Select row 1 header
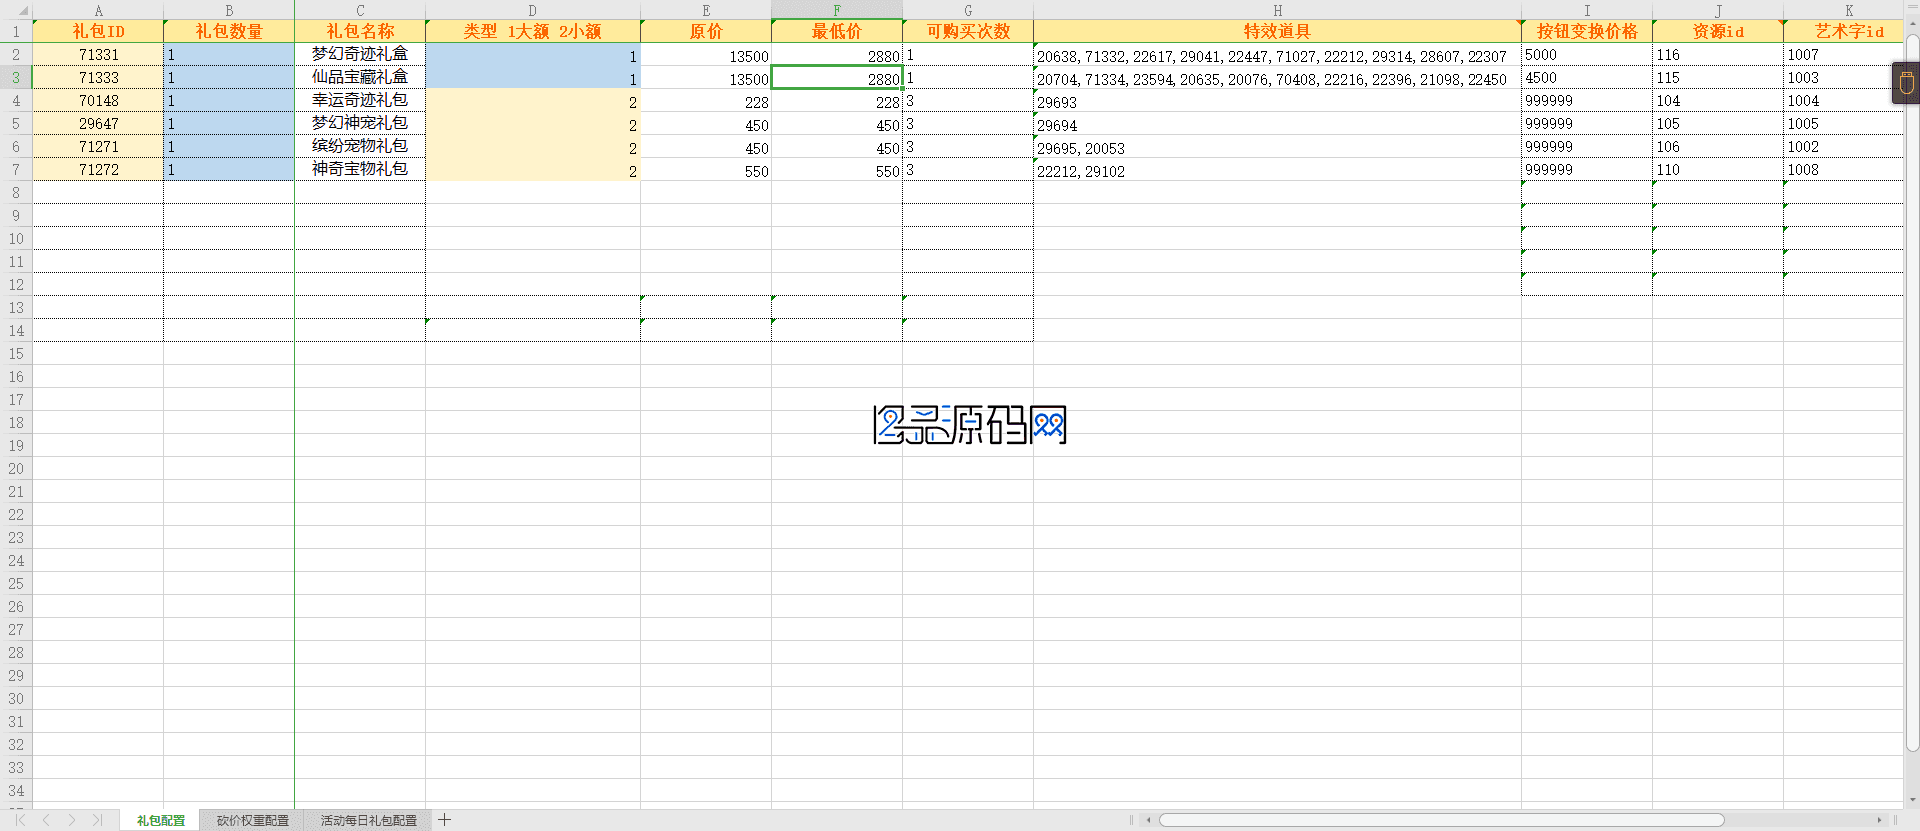The height and width of the screenshot is (831, 1920). point(16,31)
